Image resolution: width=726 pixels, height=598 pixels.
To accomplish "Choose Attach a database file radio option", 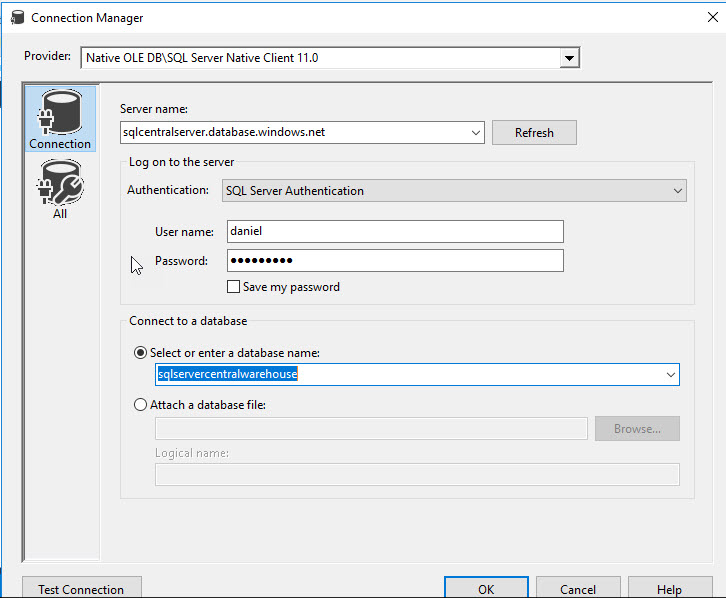I will (140, 405).
